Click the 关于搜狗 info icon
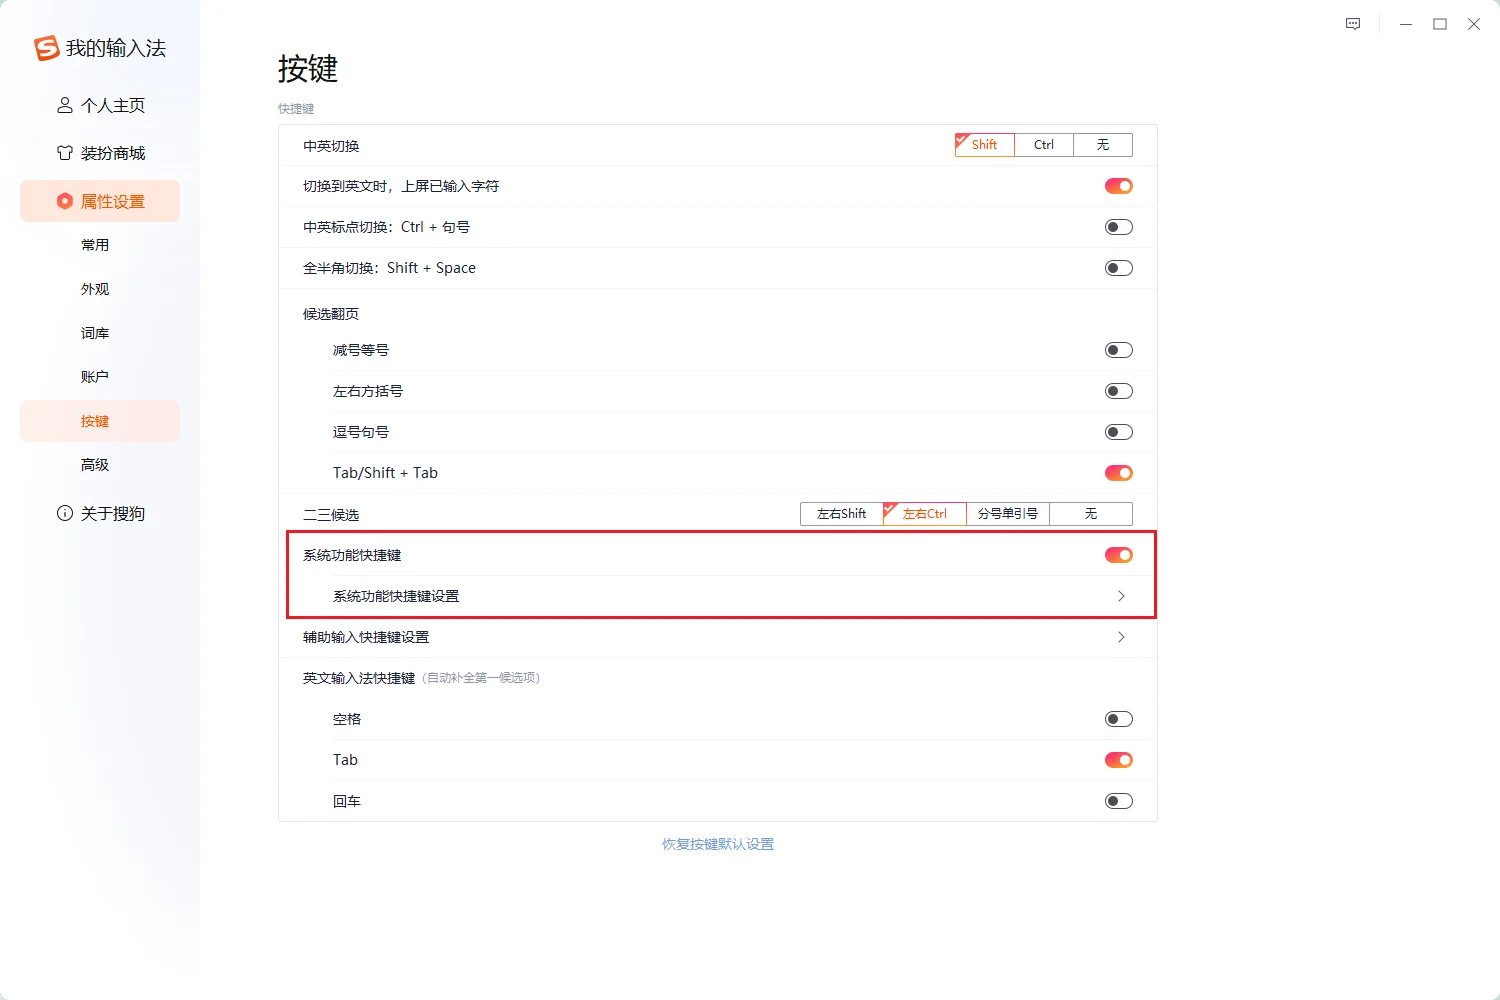This screenshot has height=1000, width=1500. (64, 513)
